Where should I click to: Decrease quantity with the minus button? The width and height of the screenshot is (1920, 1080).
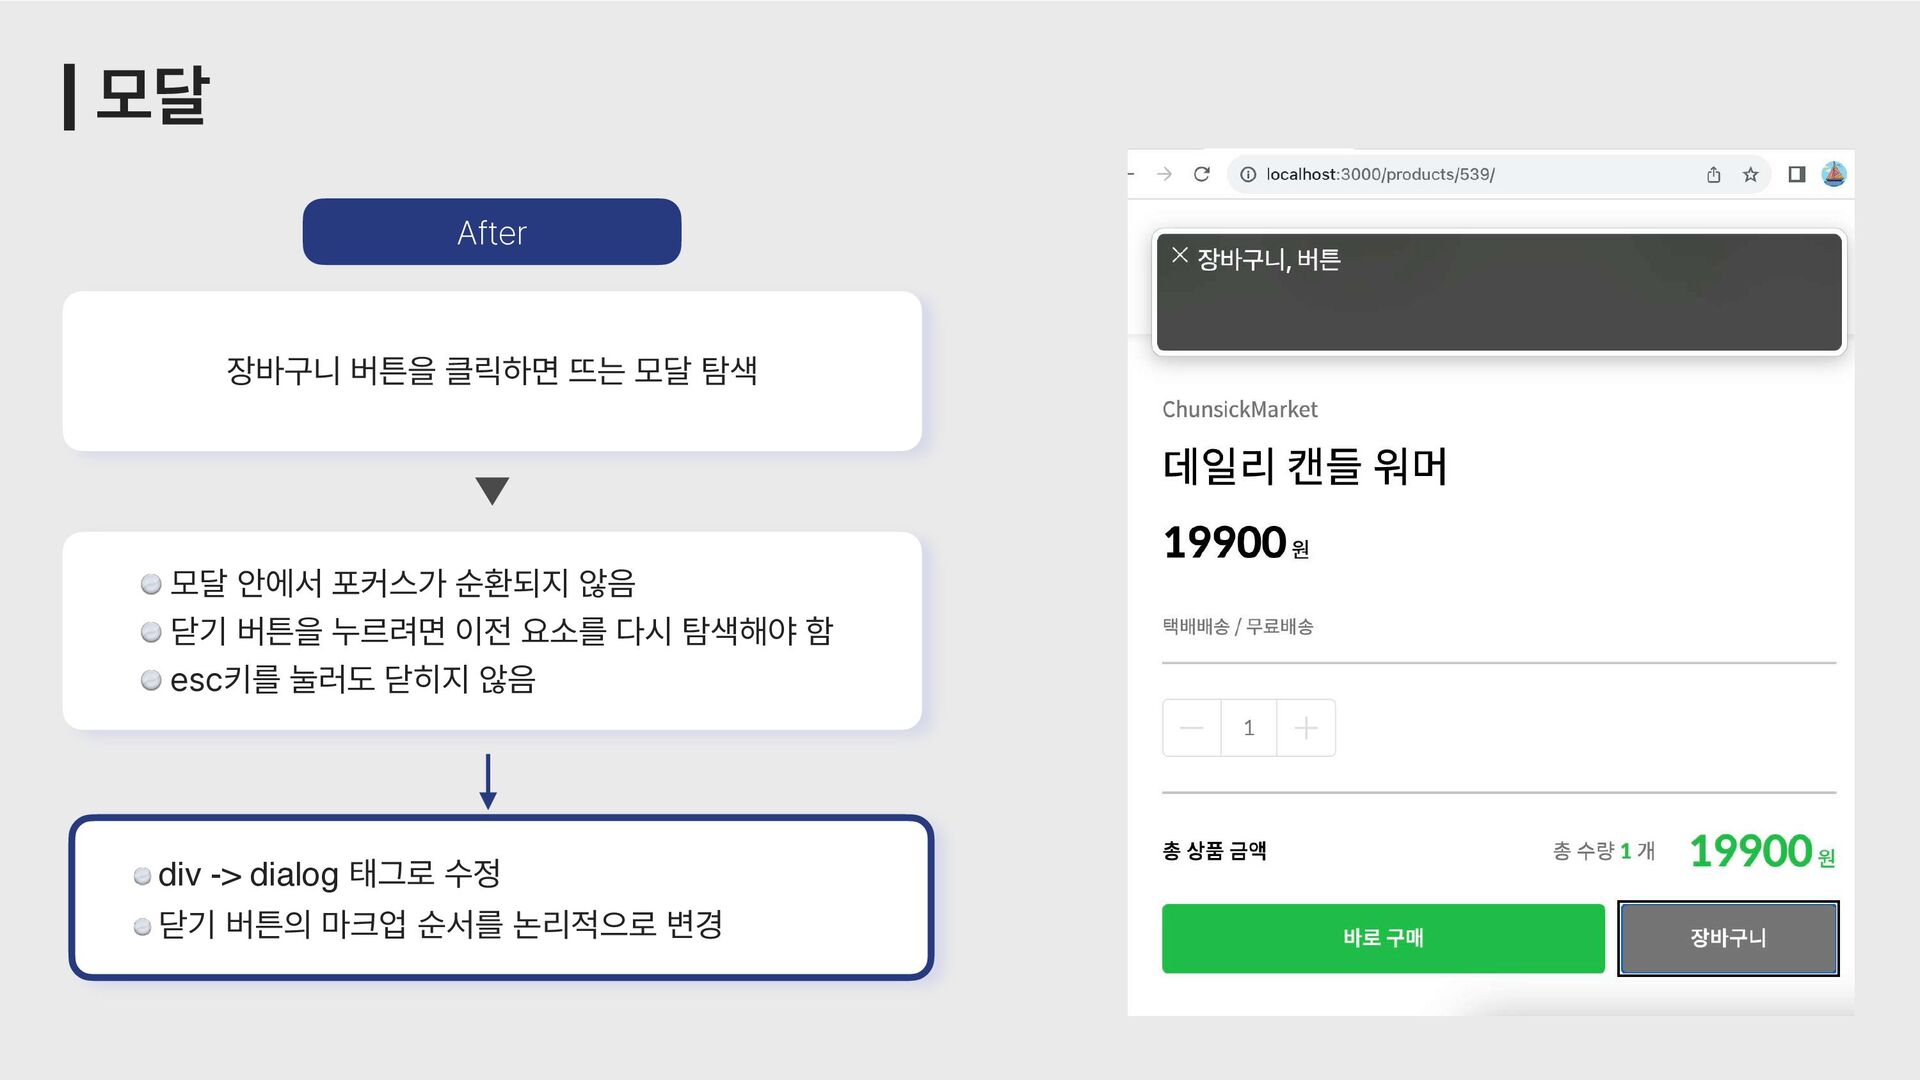click(x=1191, y=728)
